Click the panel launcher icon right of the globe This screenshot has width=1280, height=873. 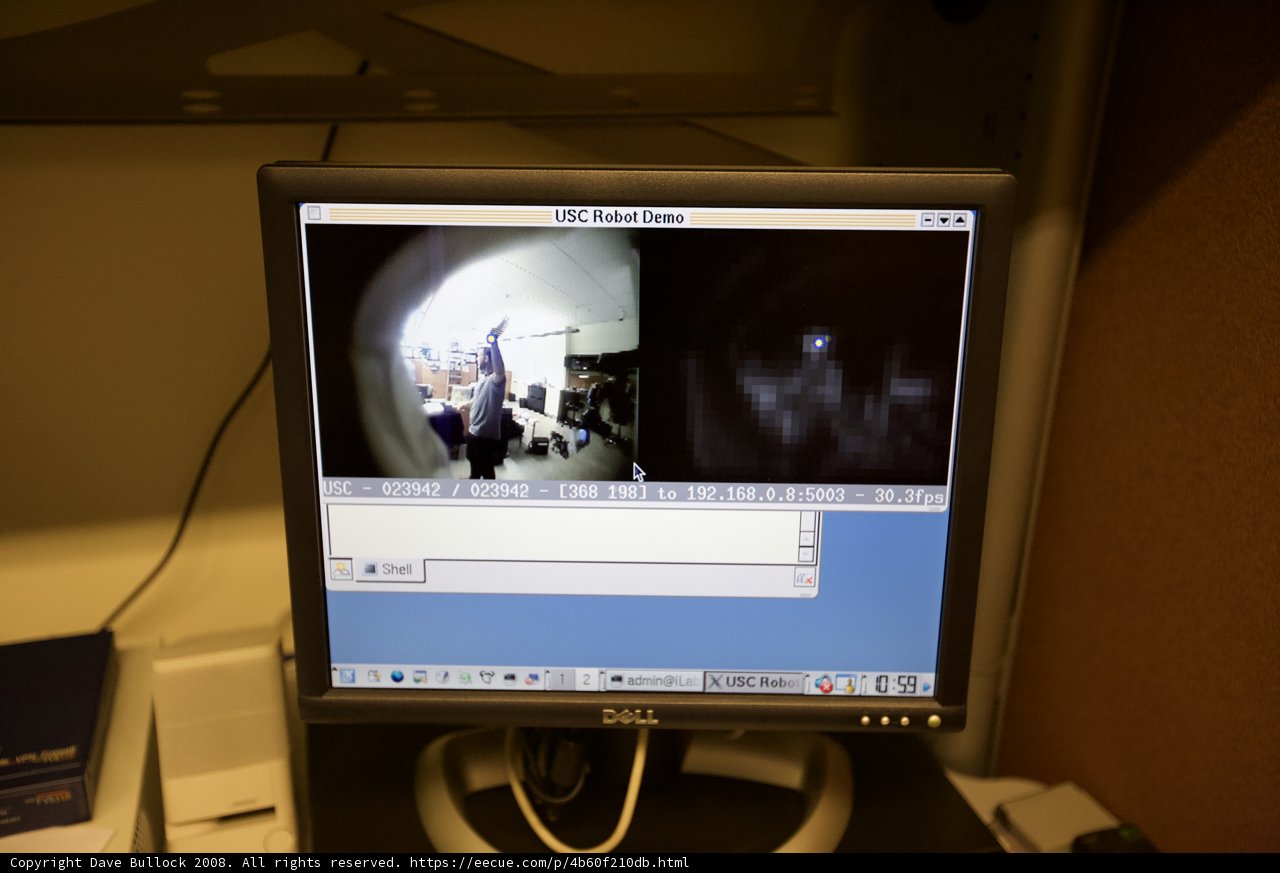(420, 677)
